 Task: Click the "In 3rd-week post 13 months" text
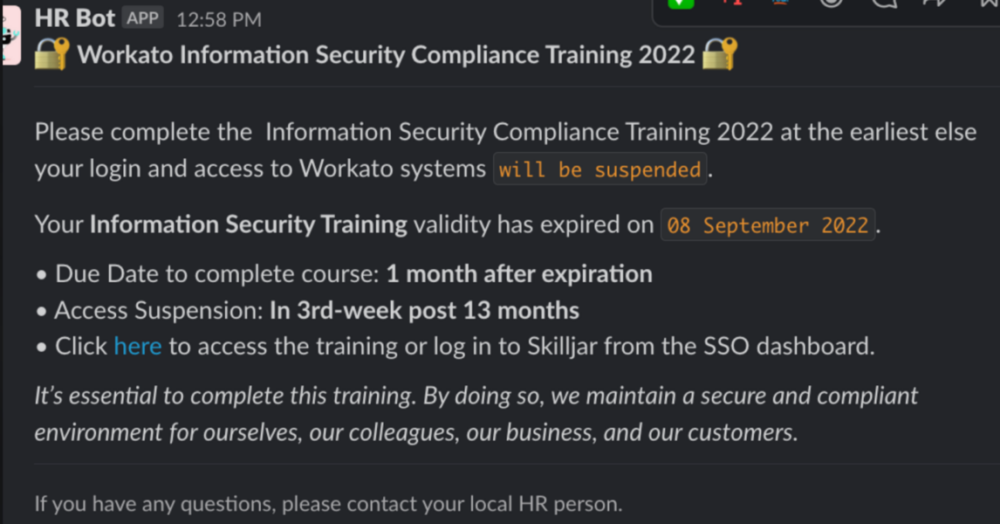(424, 310)
